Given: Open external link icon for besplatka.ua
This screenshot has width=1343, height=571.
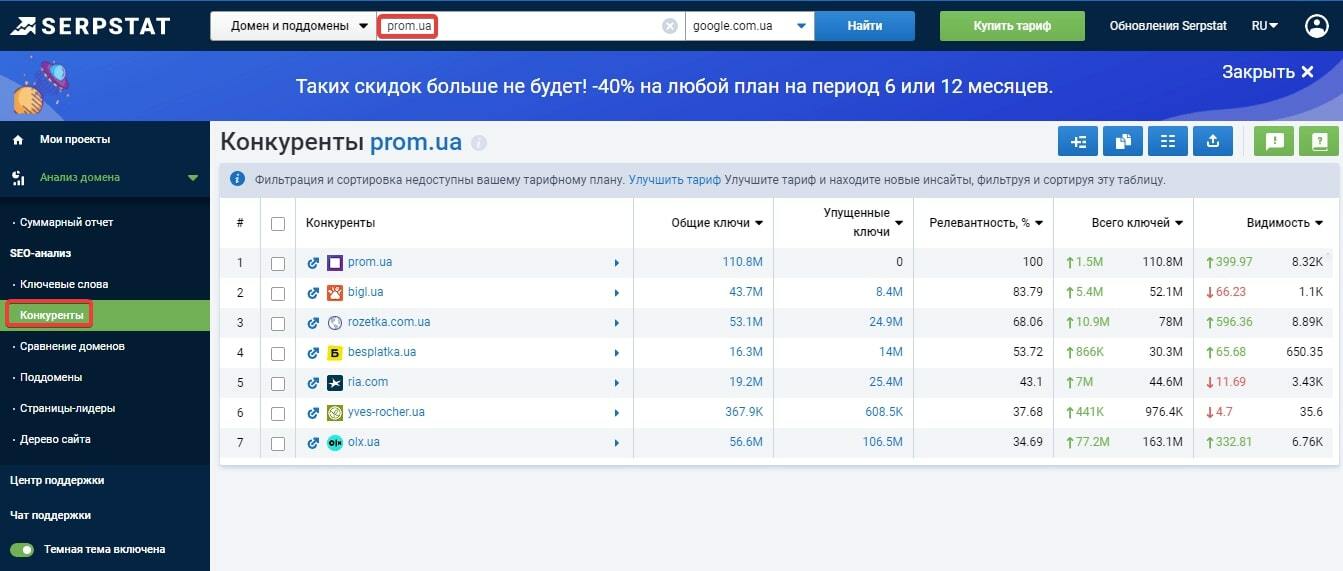Looking at the screenshot, I should tap(313, 353).
